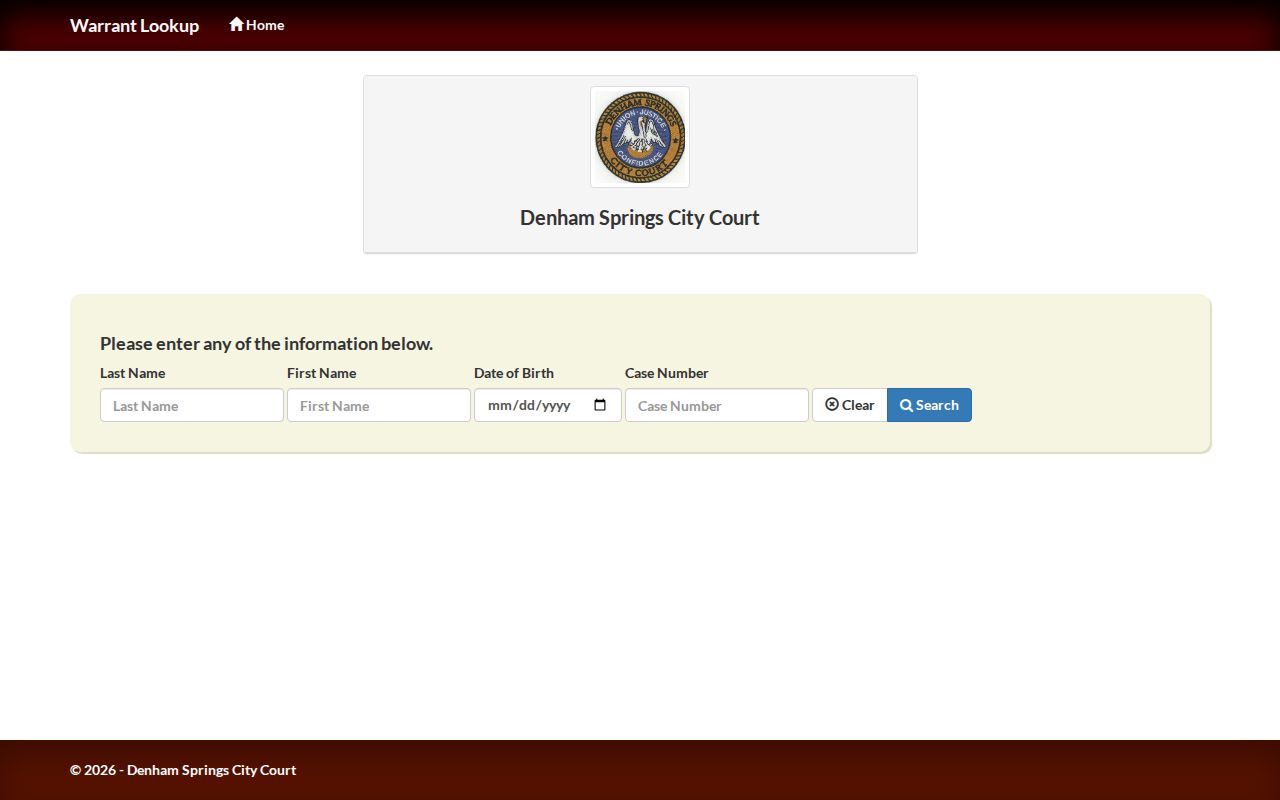Select the "Please enter any of the information" text

(x=266, y=344)
